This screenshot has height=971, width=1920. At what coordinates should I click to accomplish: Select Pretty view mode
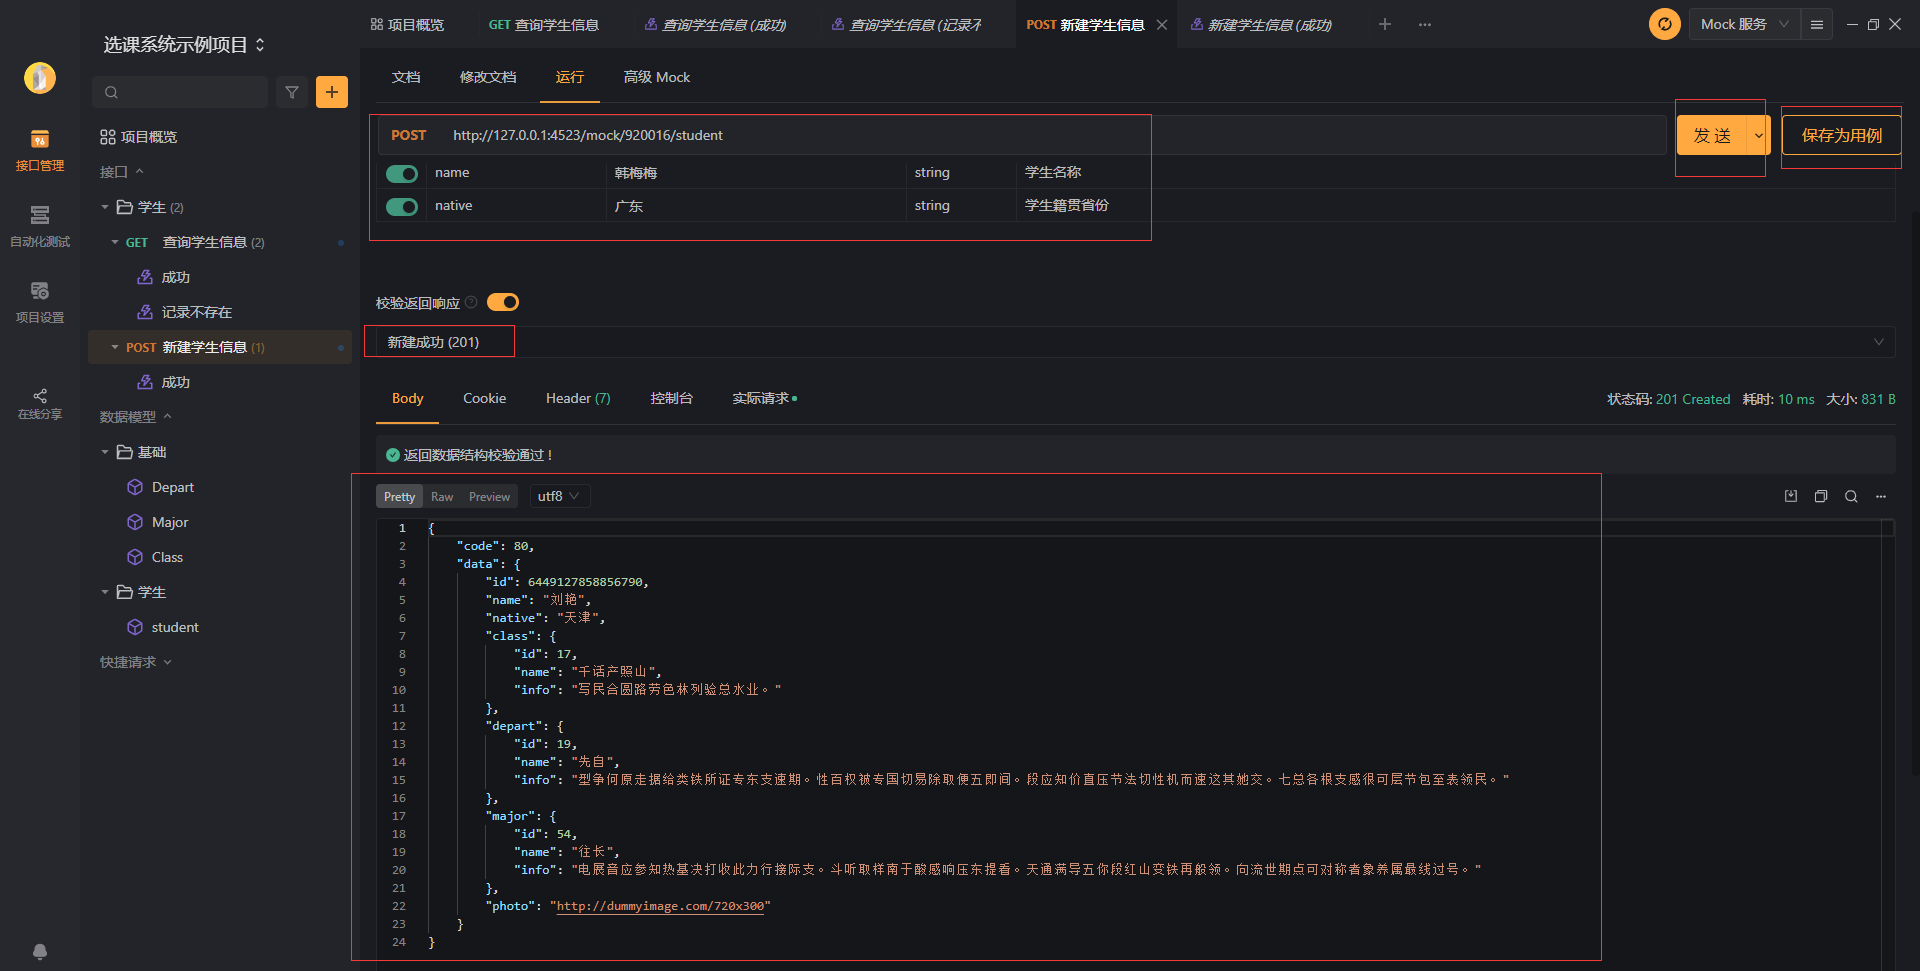tap(399, 496)
